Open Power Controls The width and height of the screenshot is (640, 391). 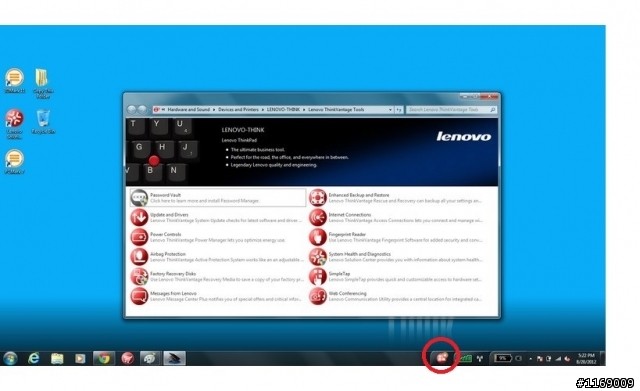click(218, 237)
